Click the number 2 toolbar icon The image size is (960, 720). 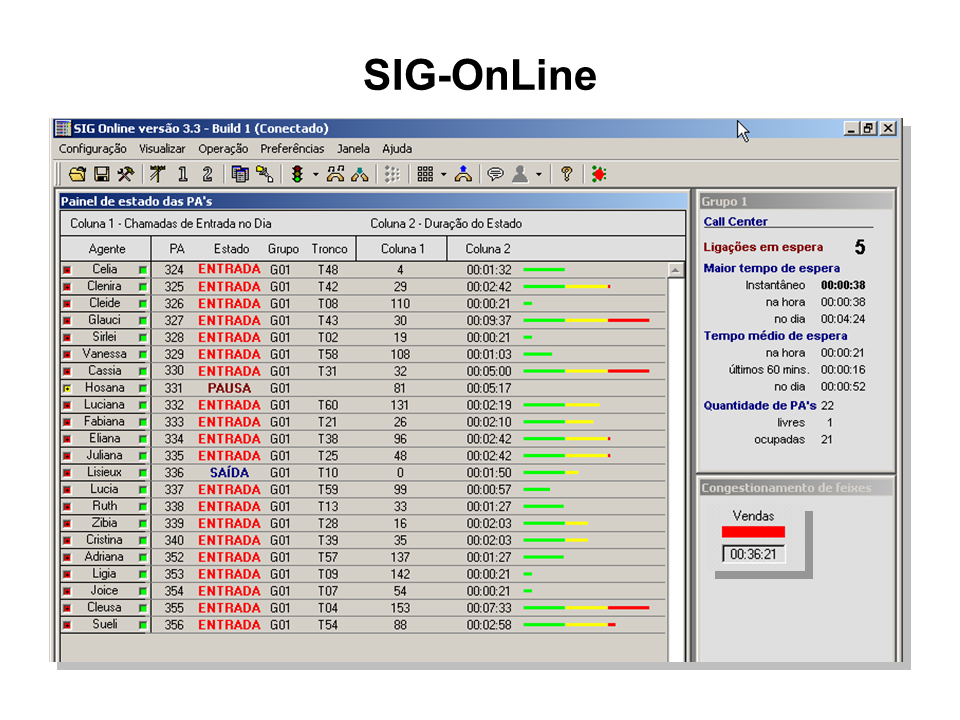pyautogui.click(x=207, y=174)
